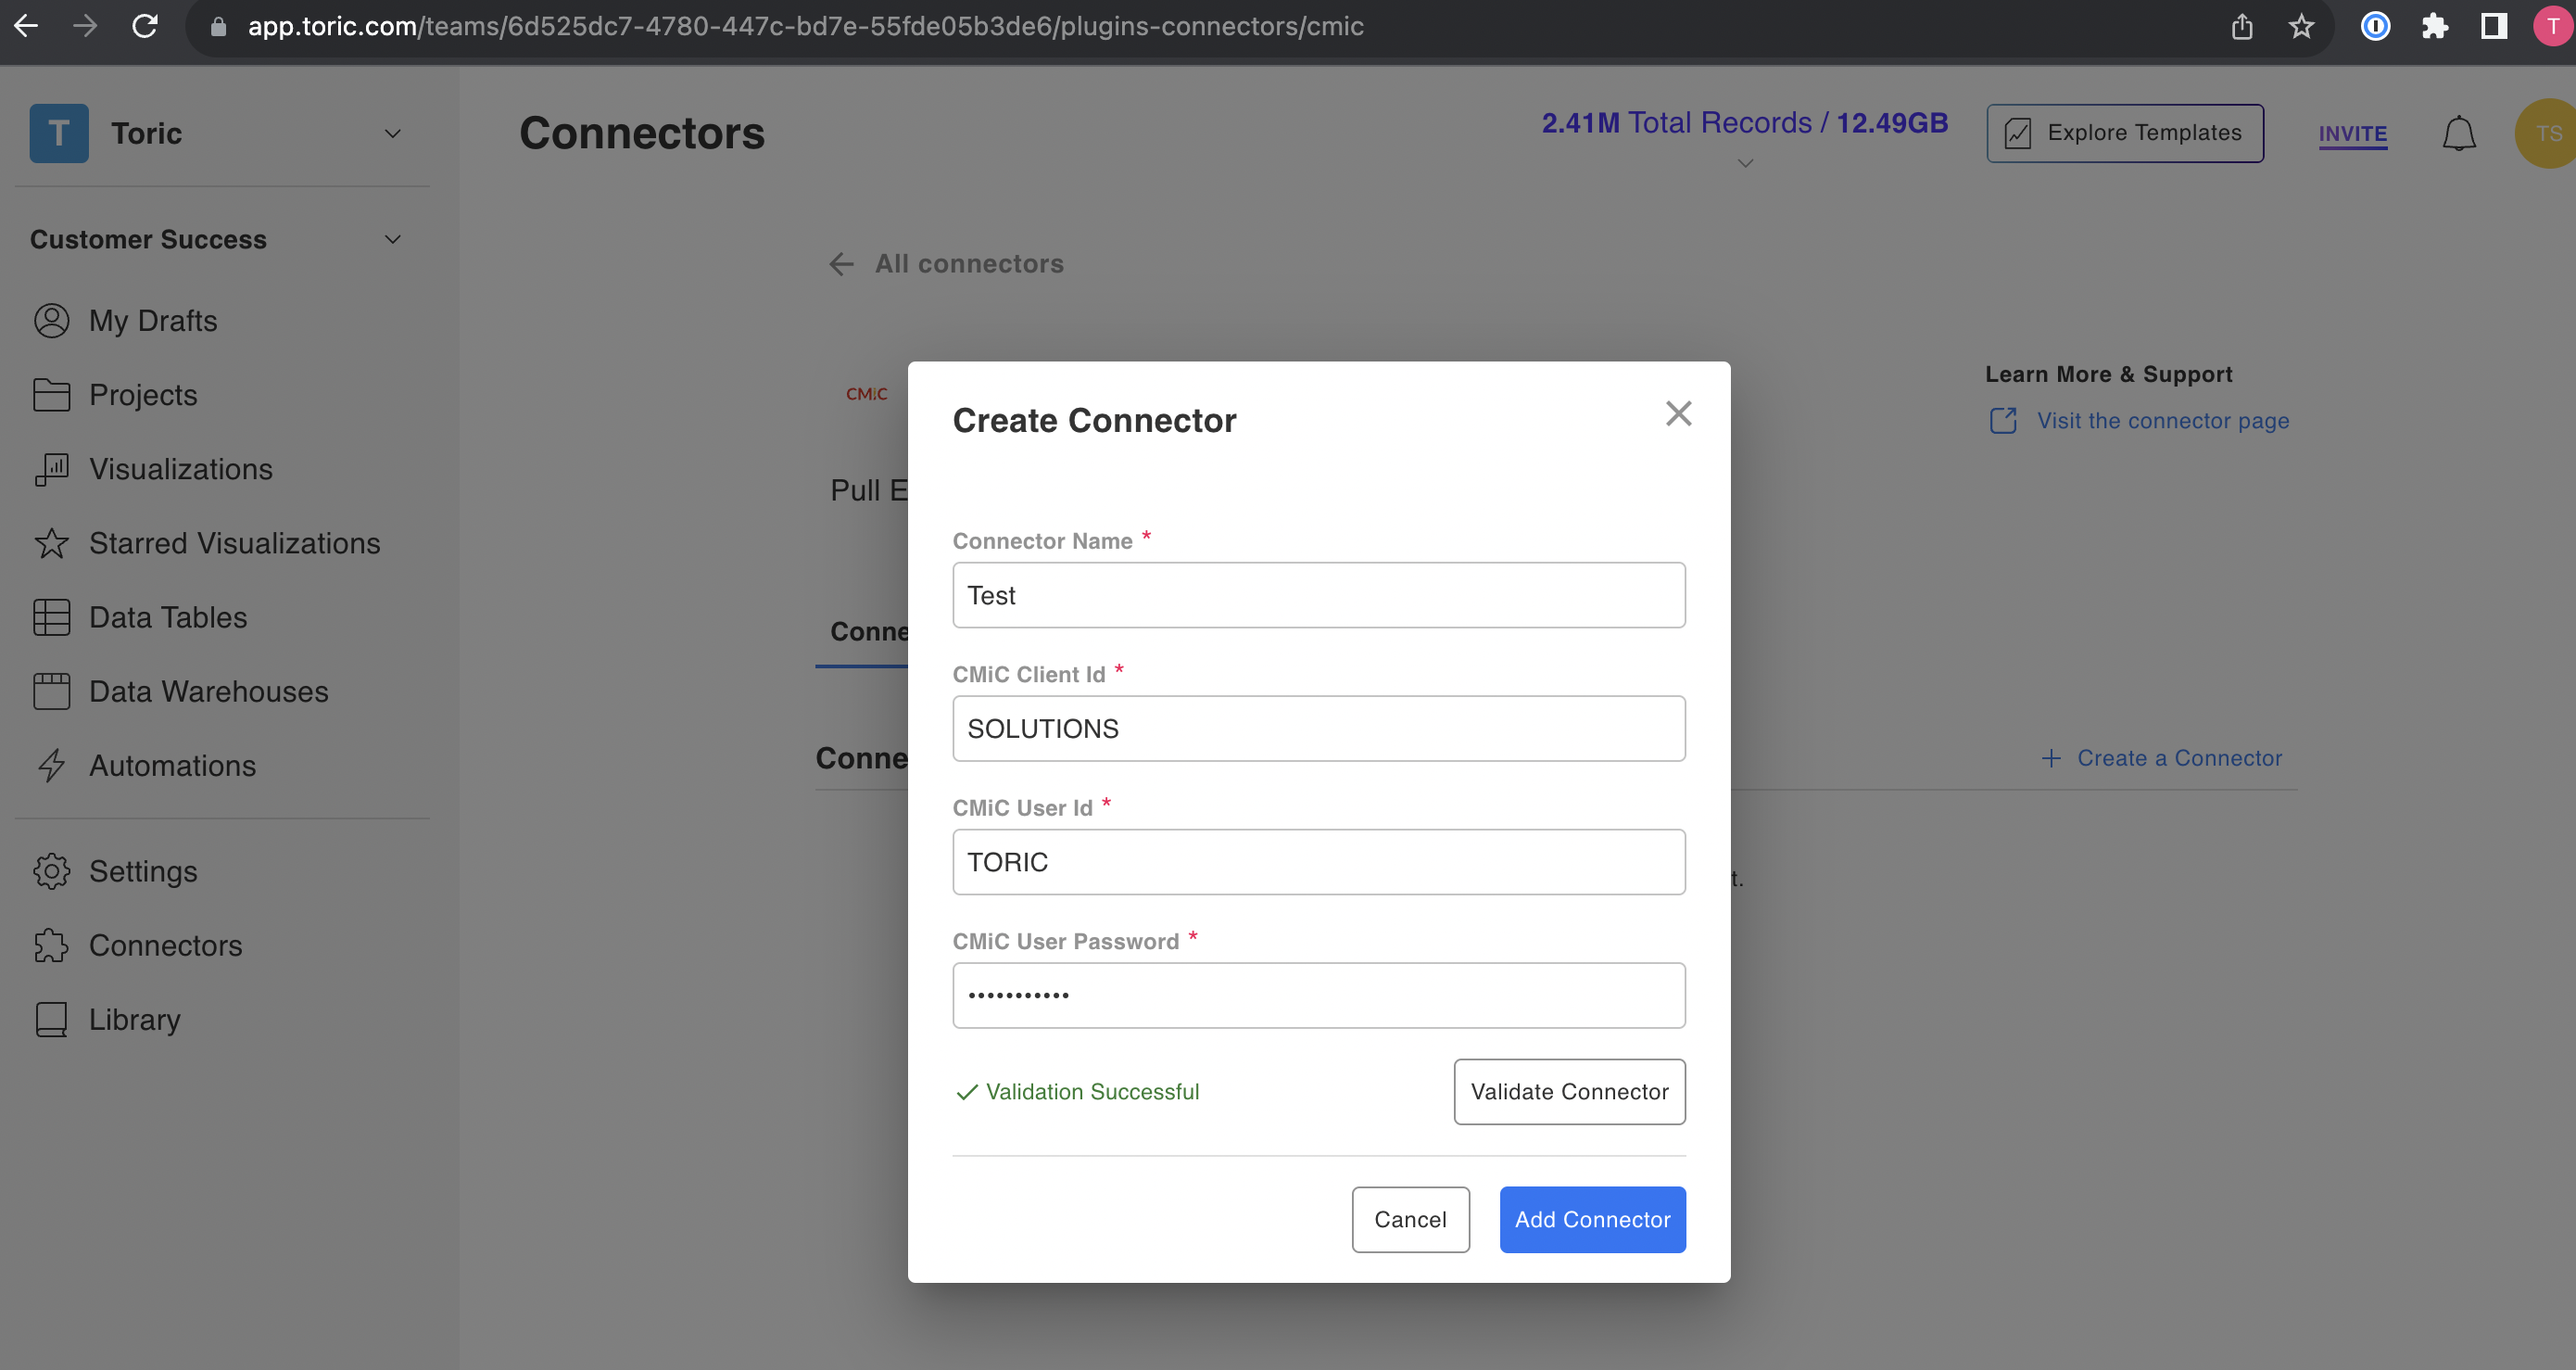This screenshot has width=2576, height=1370.
Task: Expand the Toric team dropdown
Action: [x=393, y=133]
